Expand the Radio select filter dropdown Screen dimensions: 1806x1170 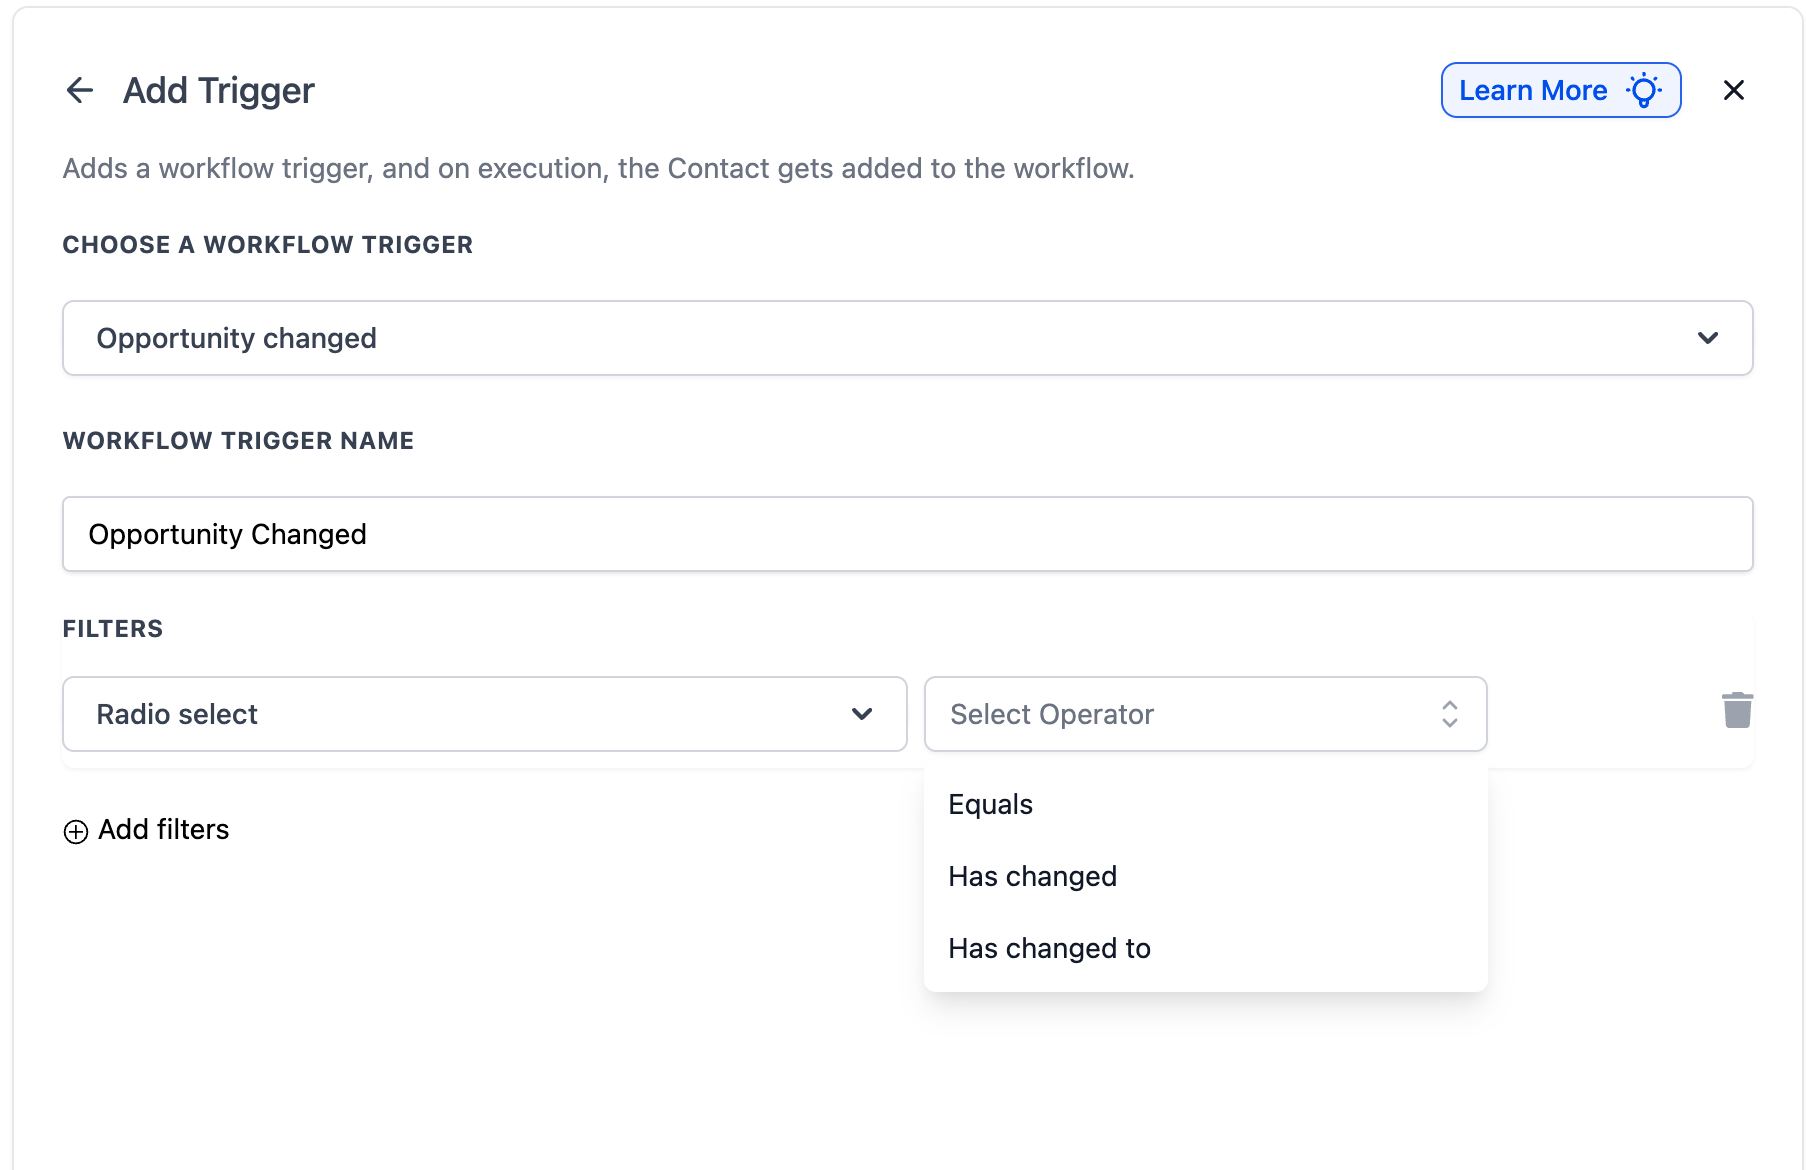484,714
